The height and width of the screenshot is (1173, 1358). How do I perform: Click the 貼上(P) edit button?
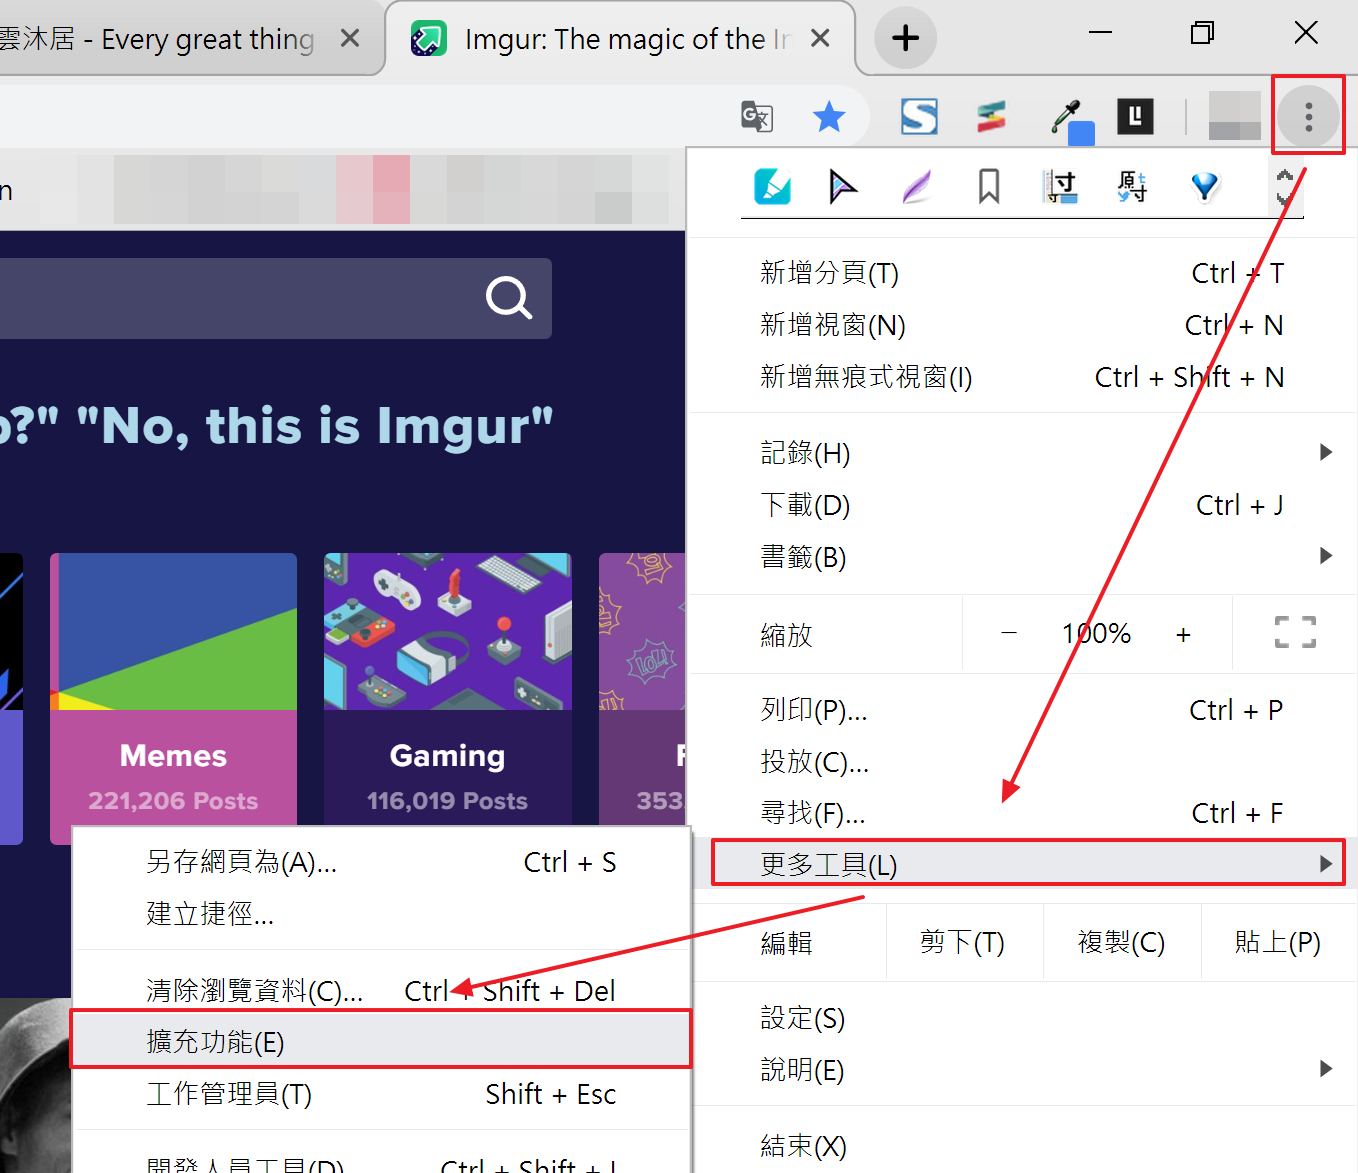click(x=1278, y=942)
